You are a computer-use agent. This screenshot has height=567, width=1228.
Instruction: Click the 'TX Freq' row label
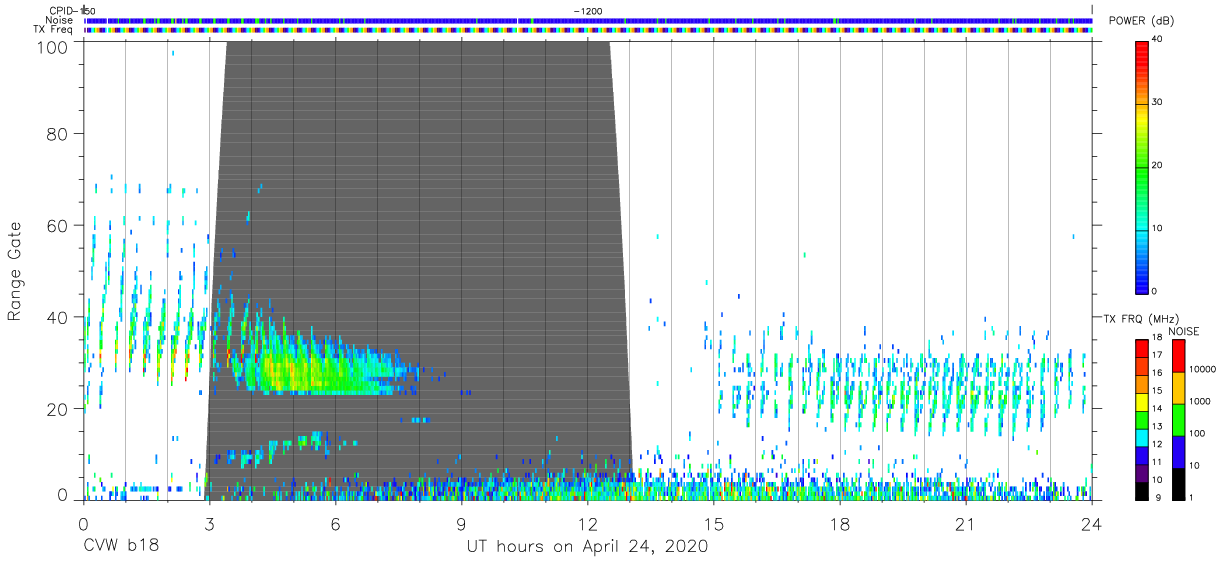coord(54,30)
